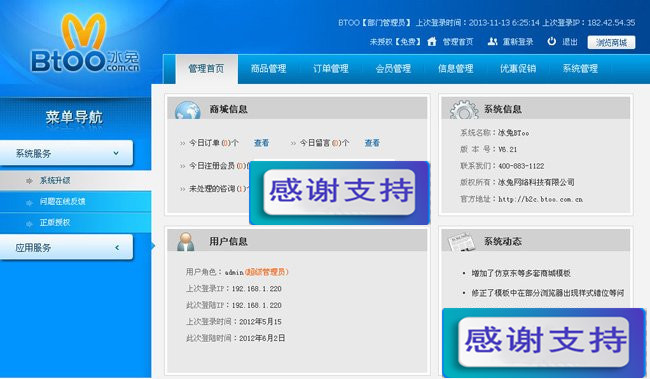Image resolution: width=650 pixels, height=379 pixels.
Task: Click the globe icon in 商城信息 header
Action: coord(187,110)
